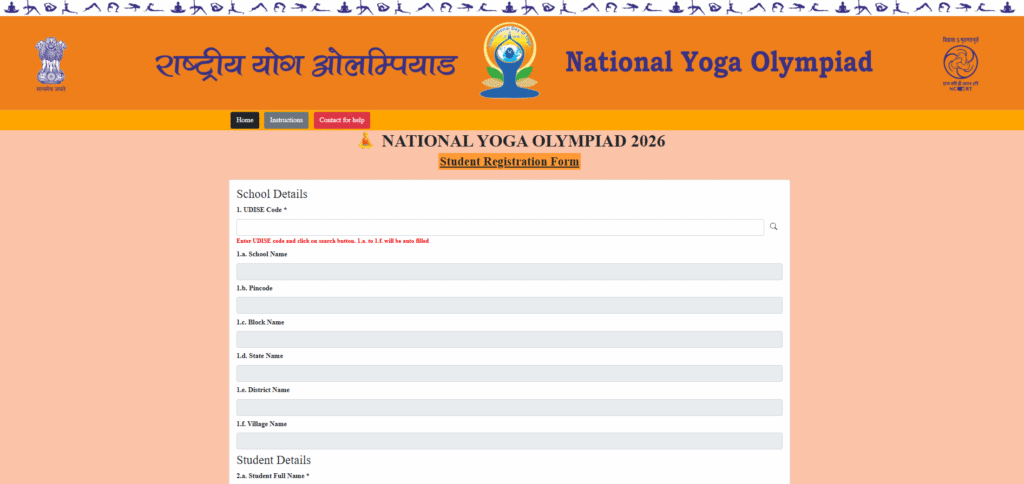Image resolution: width=1024 pixels, height=484 pixels.
Task: Click the '2.a. Student Full Name *' label
Action: coord(273,476)
